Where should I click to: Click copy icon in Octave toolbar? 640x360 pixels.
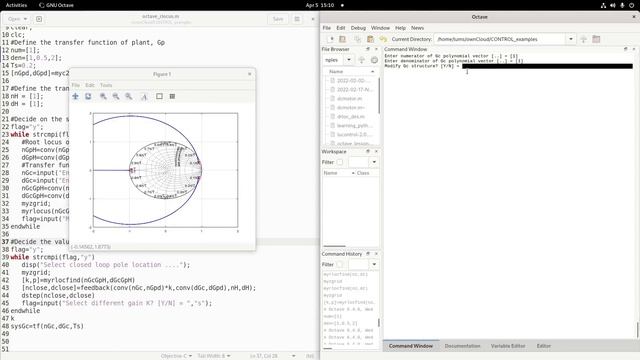click(358, 39)
